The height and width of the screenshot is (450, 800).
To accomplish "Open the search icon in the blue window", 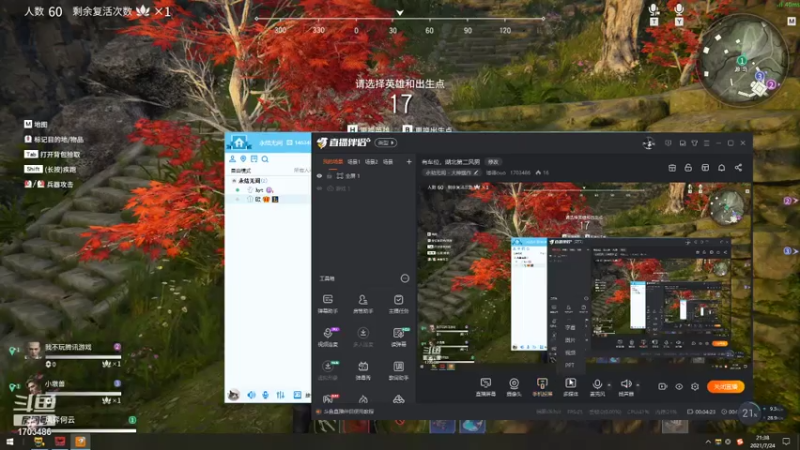I will [265, 159].
